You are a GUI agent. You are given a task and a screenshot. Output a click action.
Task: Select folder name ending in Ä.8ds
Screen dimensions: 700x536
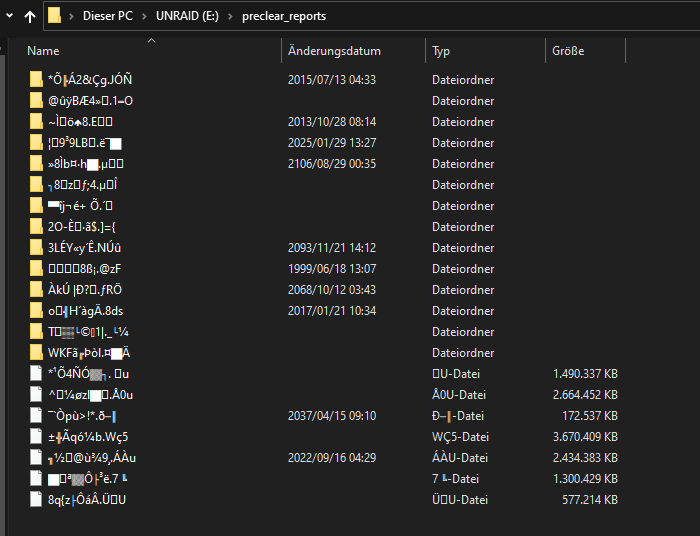pos(85,311)
